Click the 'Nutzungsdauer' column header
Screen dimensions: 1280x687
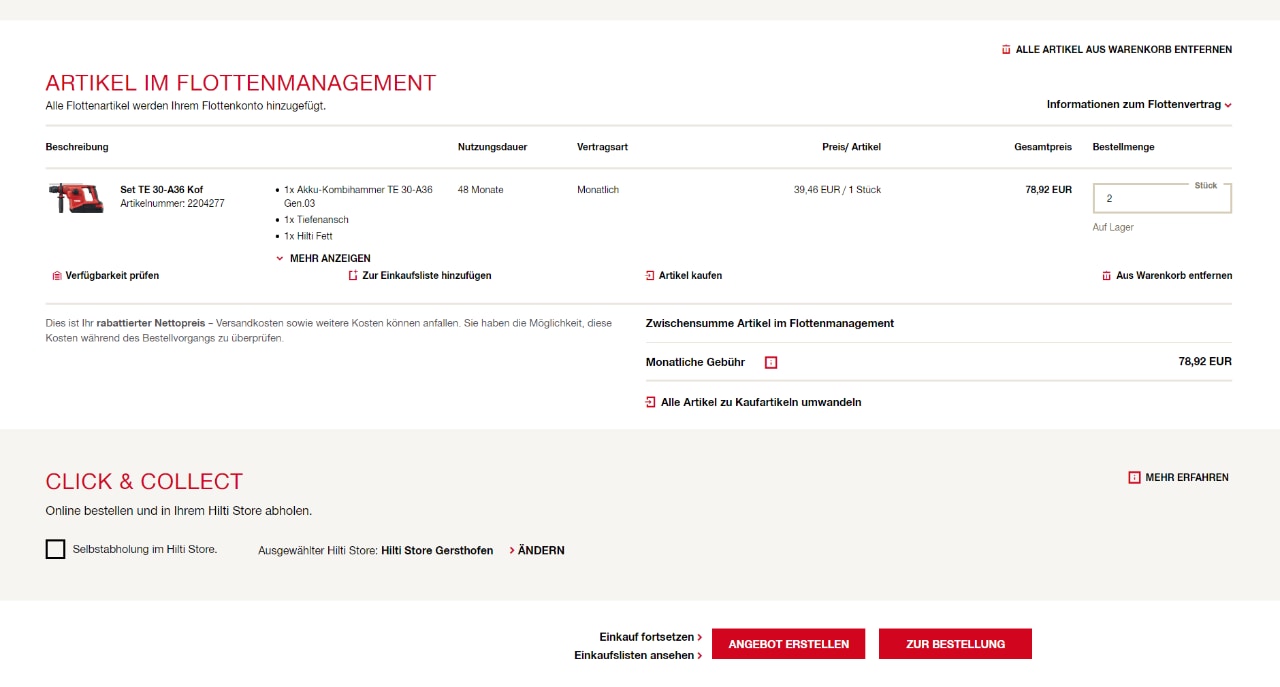pyautogui.click(x=492, y=147)
